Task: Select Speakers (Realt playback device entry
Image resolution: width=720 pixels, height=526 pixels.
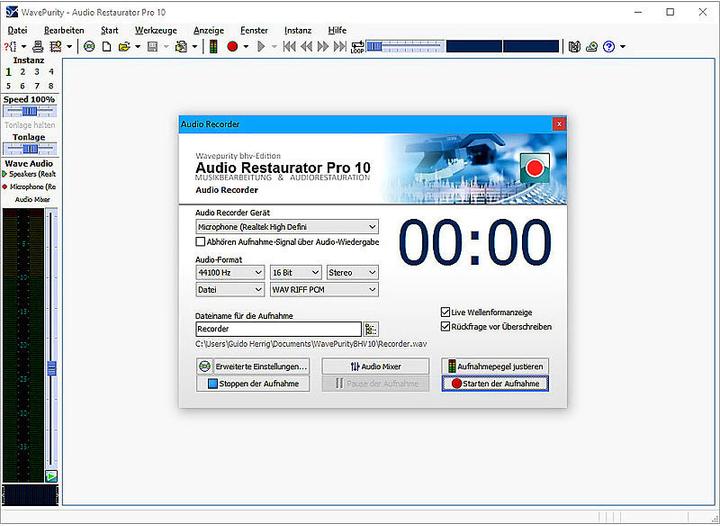Action: coord(29,174)
